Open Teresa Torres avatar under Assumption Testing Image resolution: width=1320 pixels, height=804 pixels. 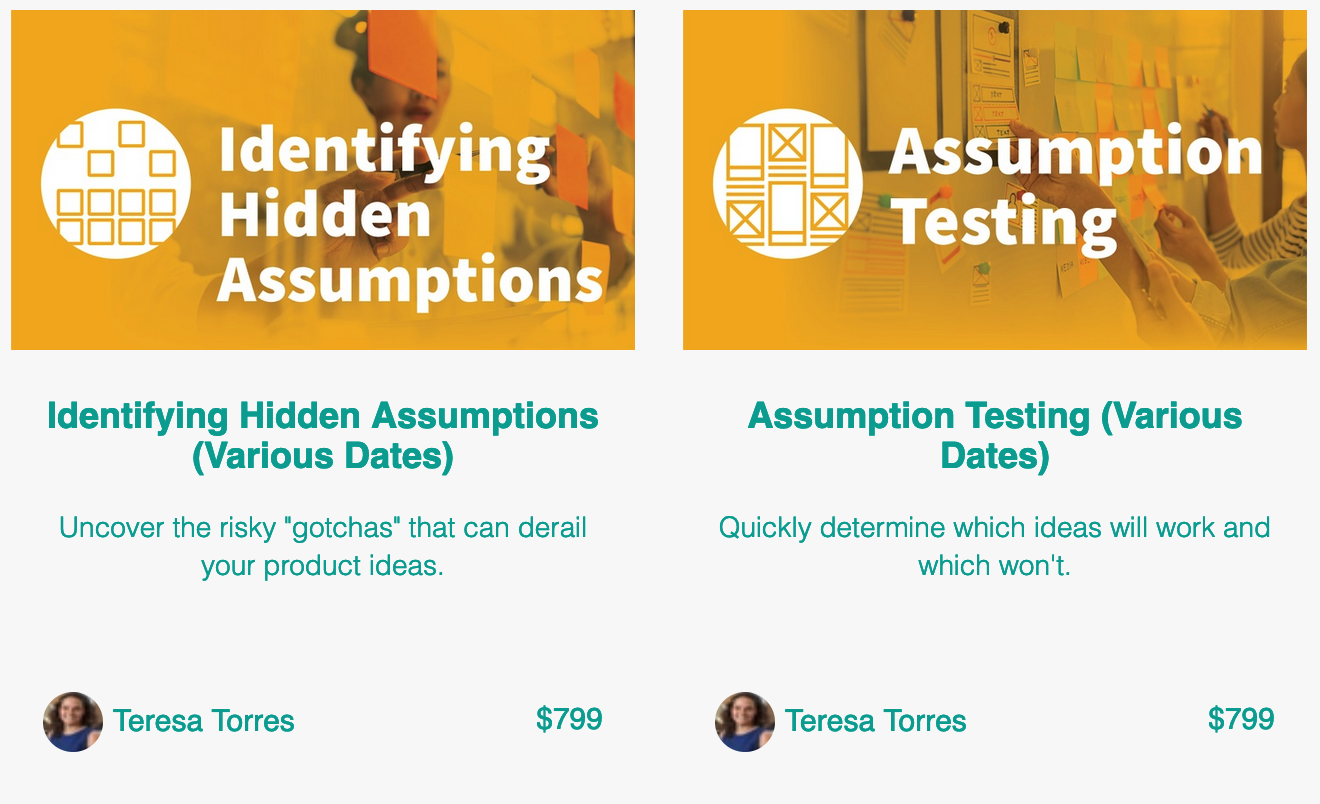click(x=745, y=721)
